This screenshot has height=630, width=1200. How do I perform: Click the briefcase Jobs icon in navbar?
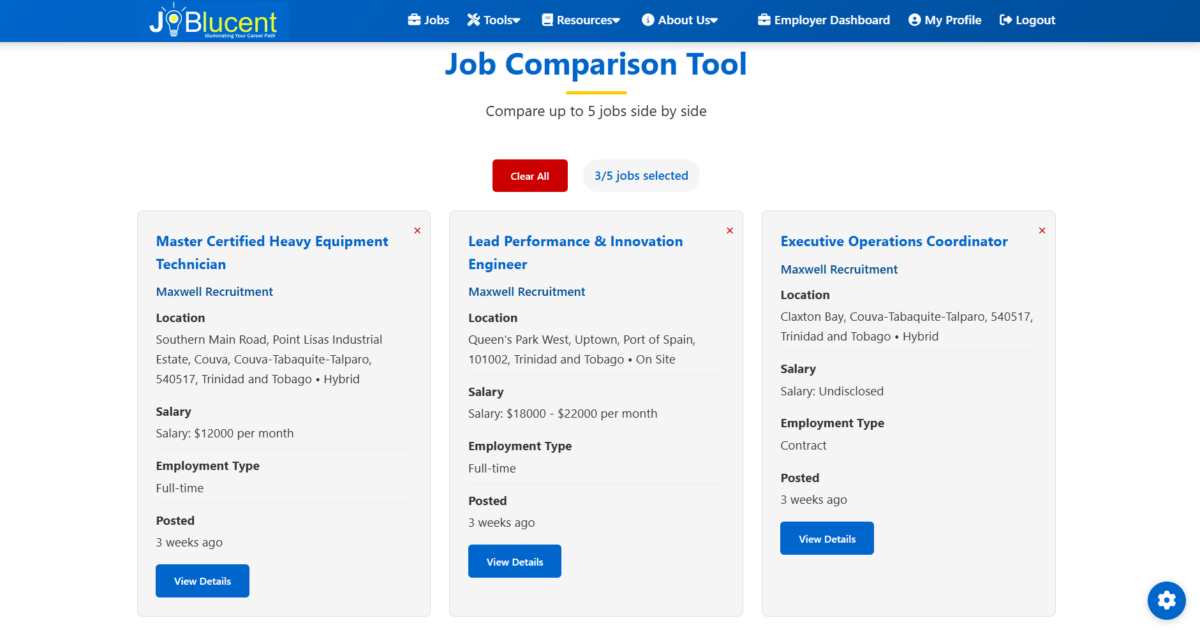(414, 20)
